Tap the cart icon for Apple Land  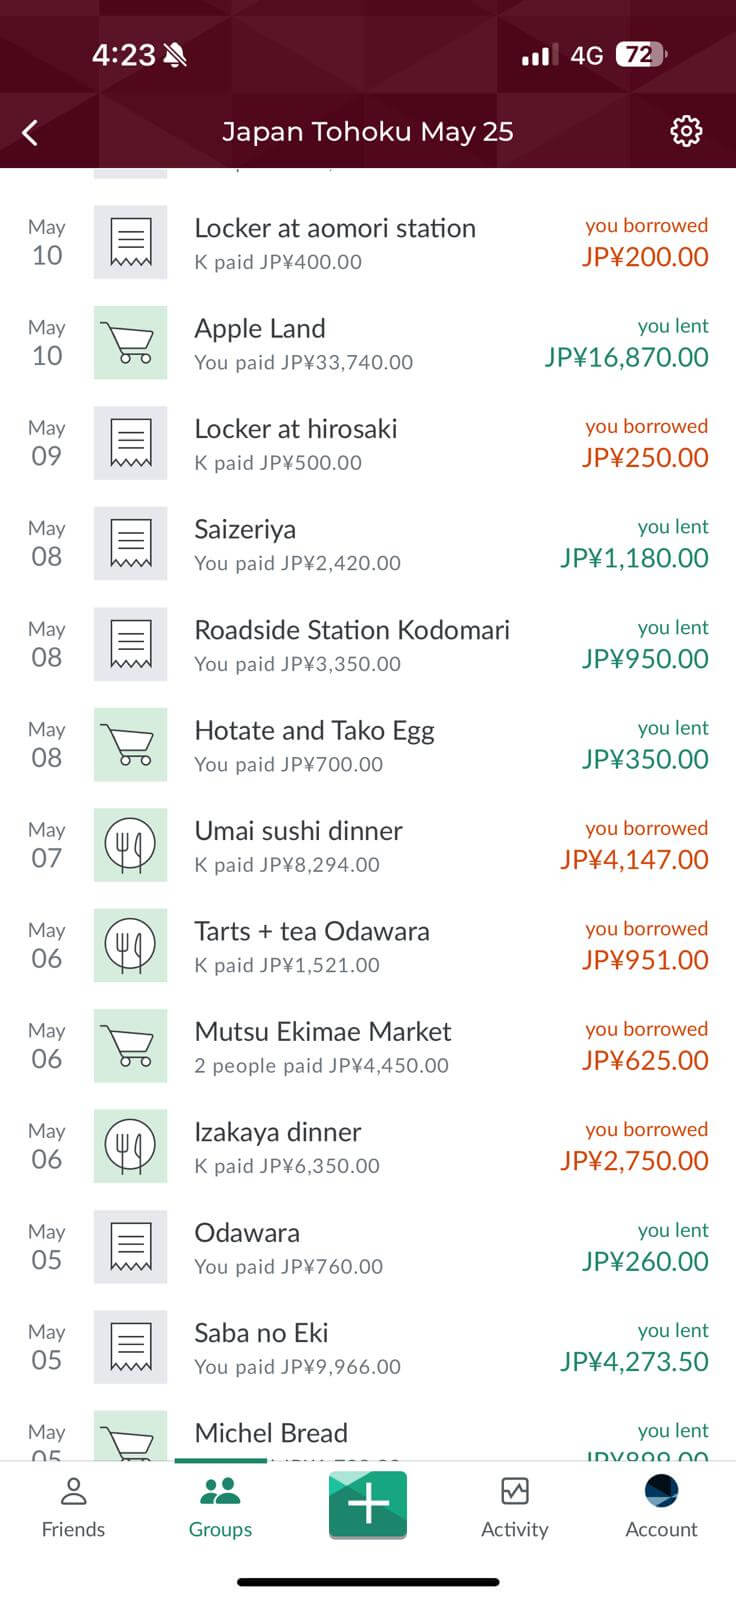point(130,343)
